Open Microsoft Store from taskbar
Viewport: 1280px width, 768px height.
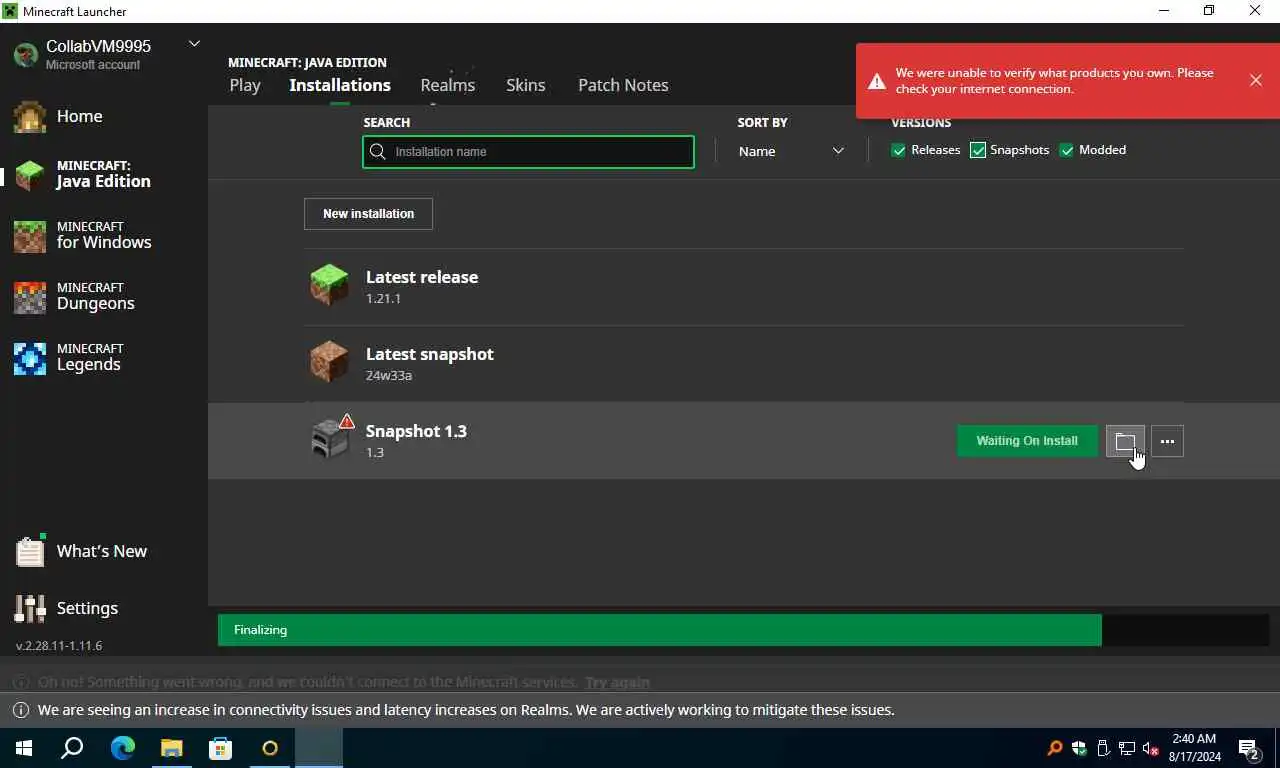[220, 748]
